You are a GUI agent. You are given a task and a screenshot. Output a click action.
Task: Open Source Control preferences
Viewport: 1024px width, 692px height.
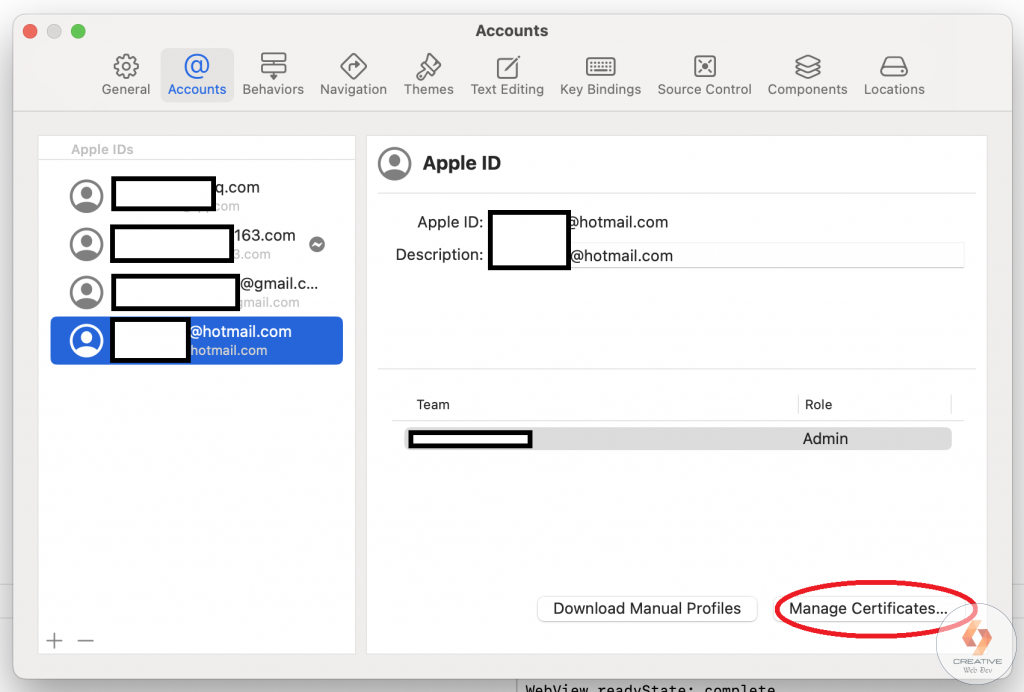704,74
